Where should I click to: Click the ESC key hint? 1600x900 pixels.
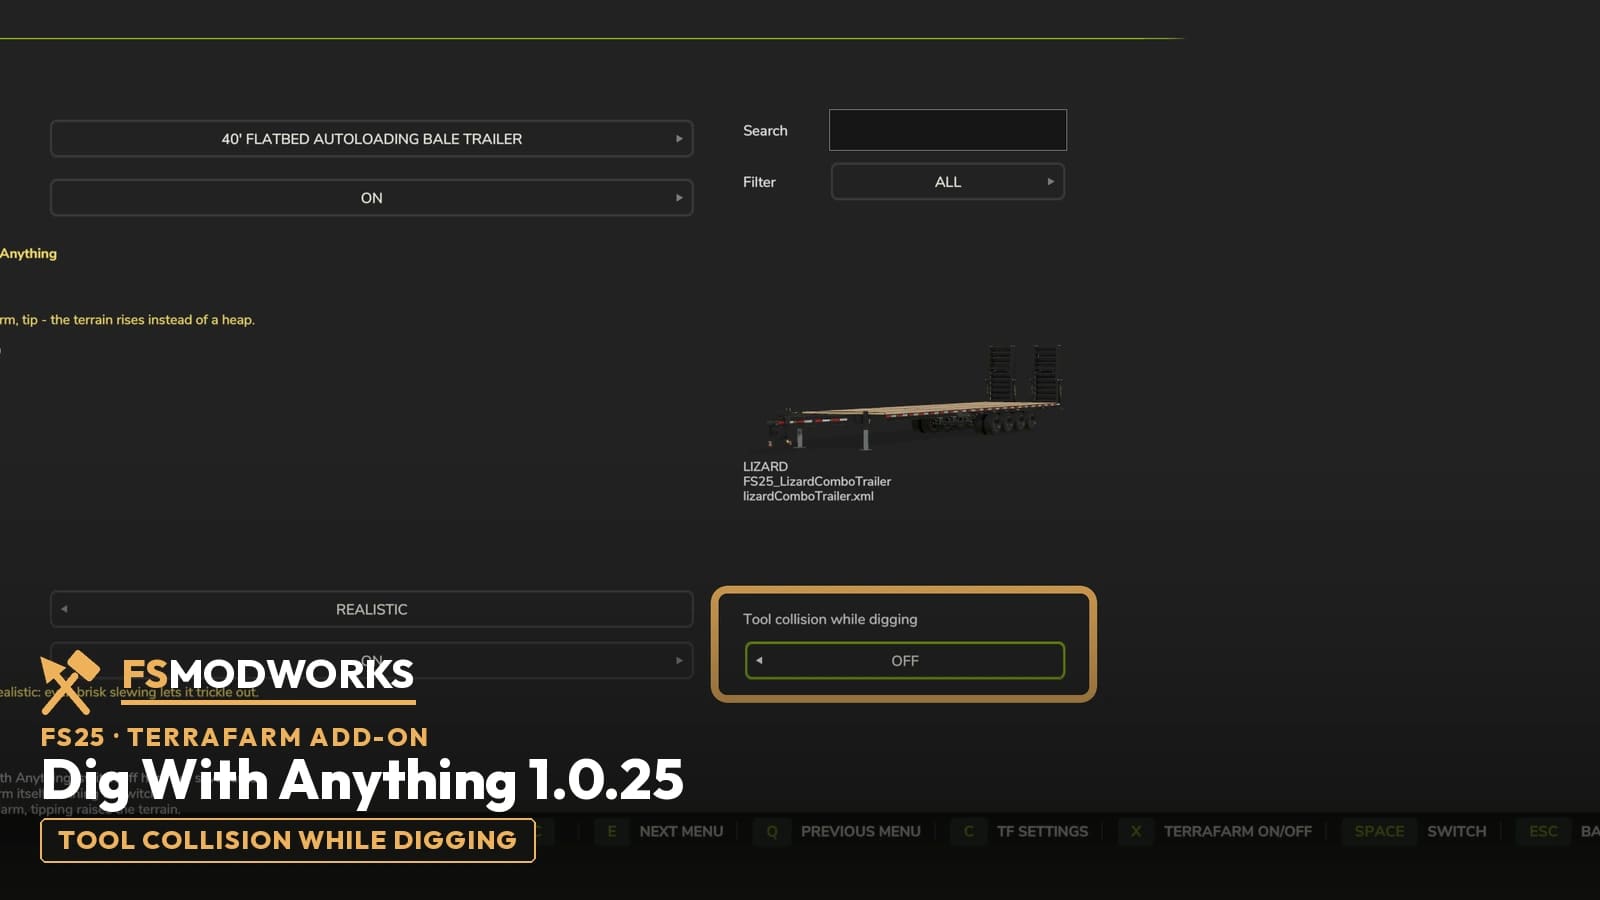[x=1543, y=831]
